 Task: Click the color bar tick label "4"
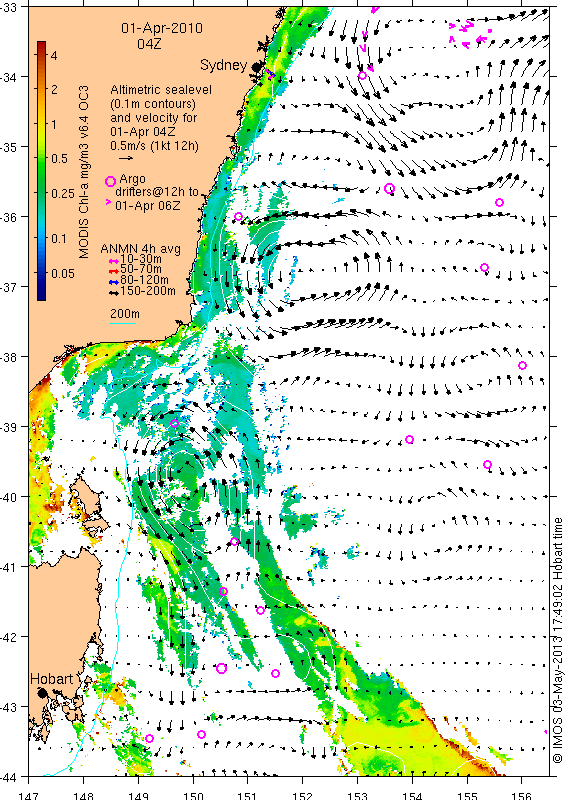point(54,55)
